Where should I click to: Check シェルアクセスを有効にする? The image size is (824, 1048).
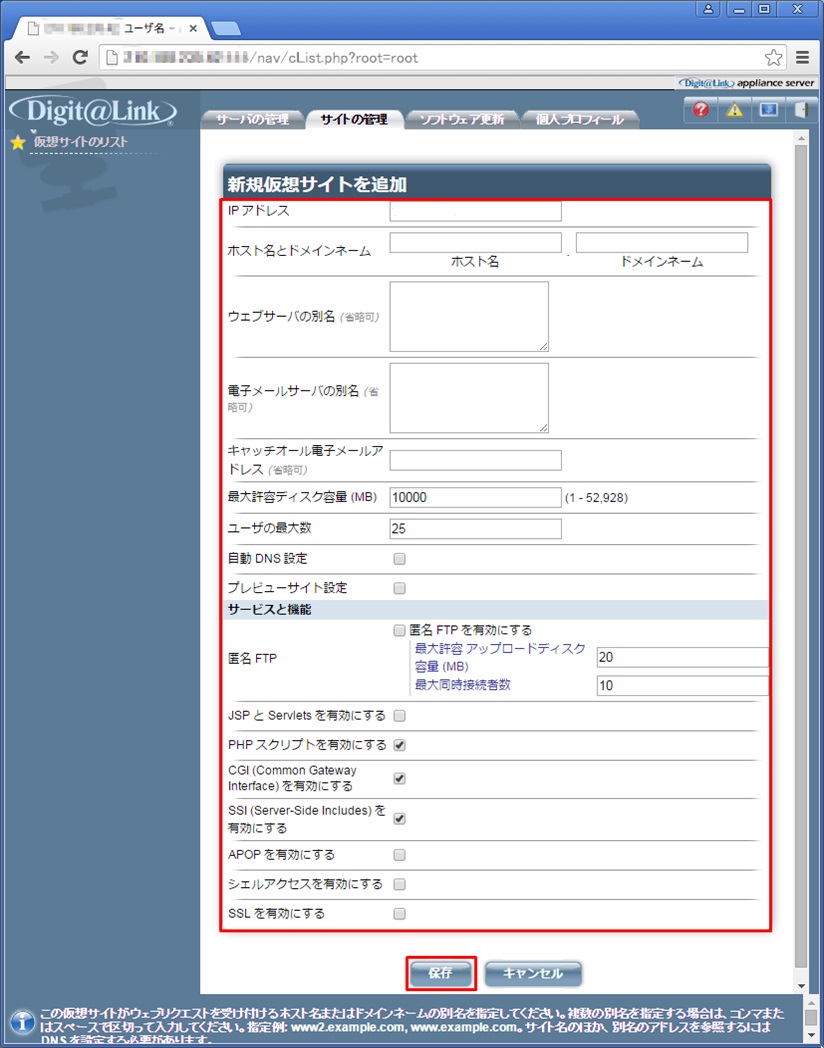pos(400,884)
